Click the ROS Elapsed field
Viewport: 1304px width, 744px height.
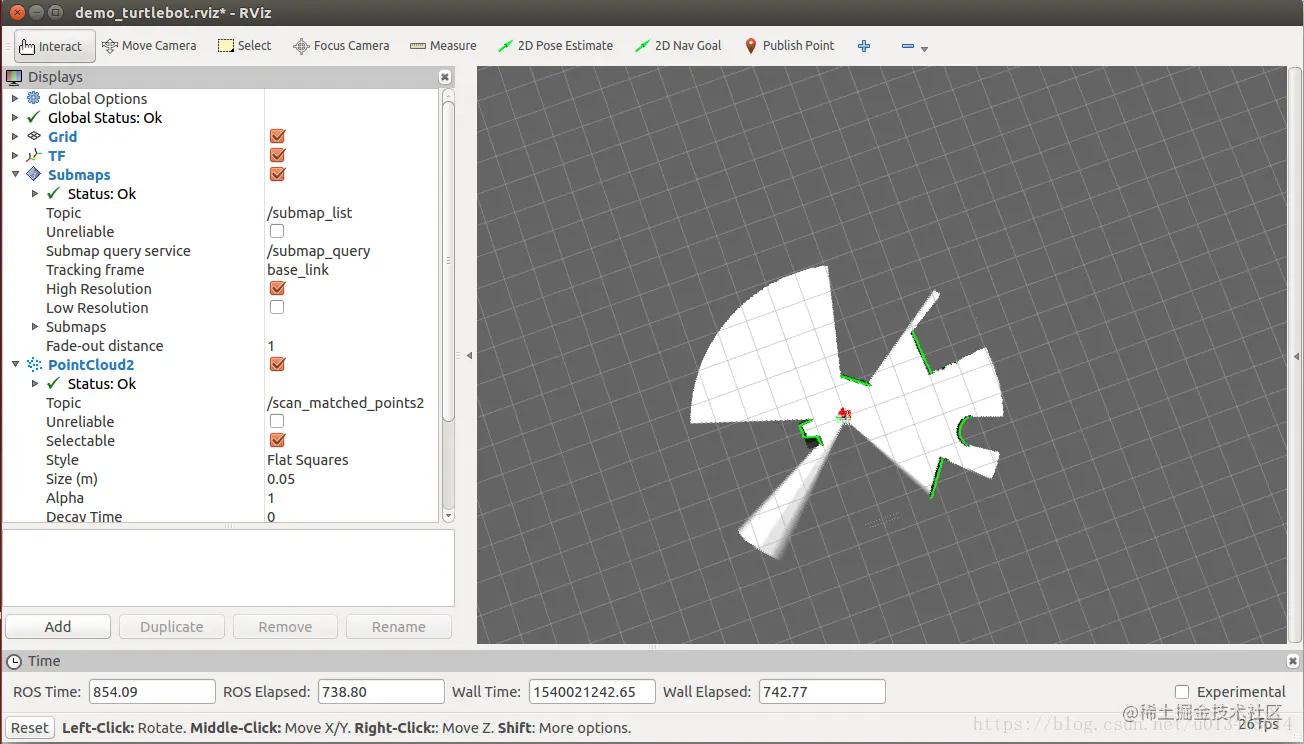click(381, 692)
